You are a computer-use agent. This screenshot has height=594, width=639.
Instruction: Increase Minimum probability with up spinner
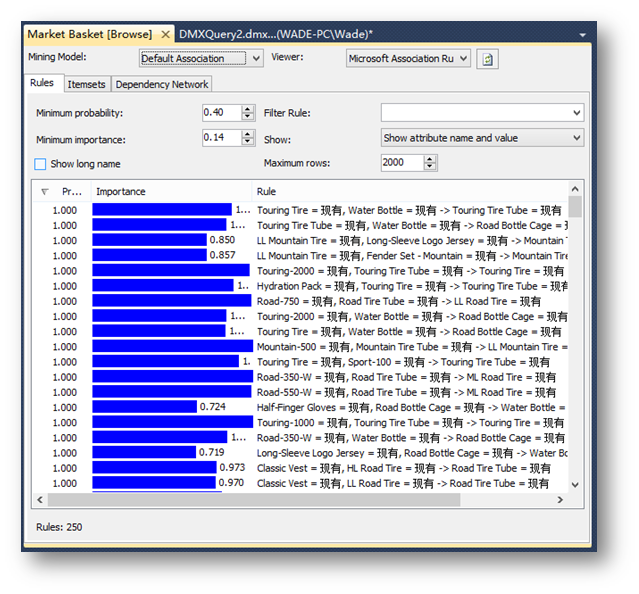[x=247, y=109]
